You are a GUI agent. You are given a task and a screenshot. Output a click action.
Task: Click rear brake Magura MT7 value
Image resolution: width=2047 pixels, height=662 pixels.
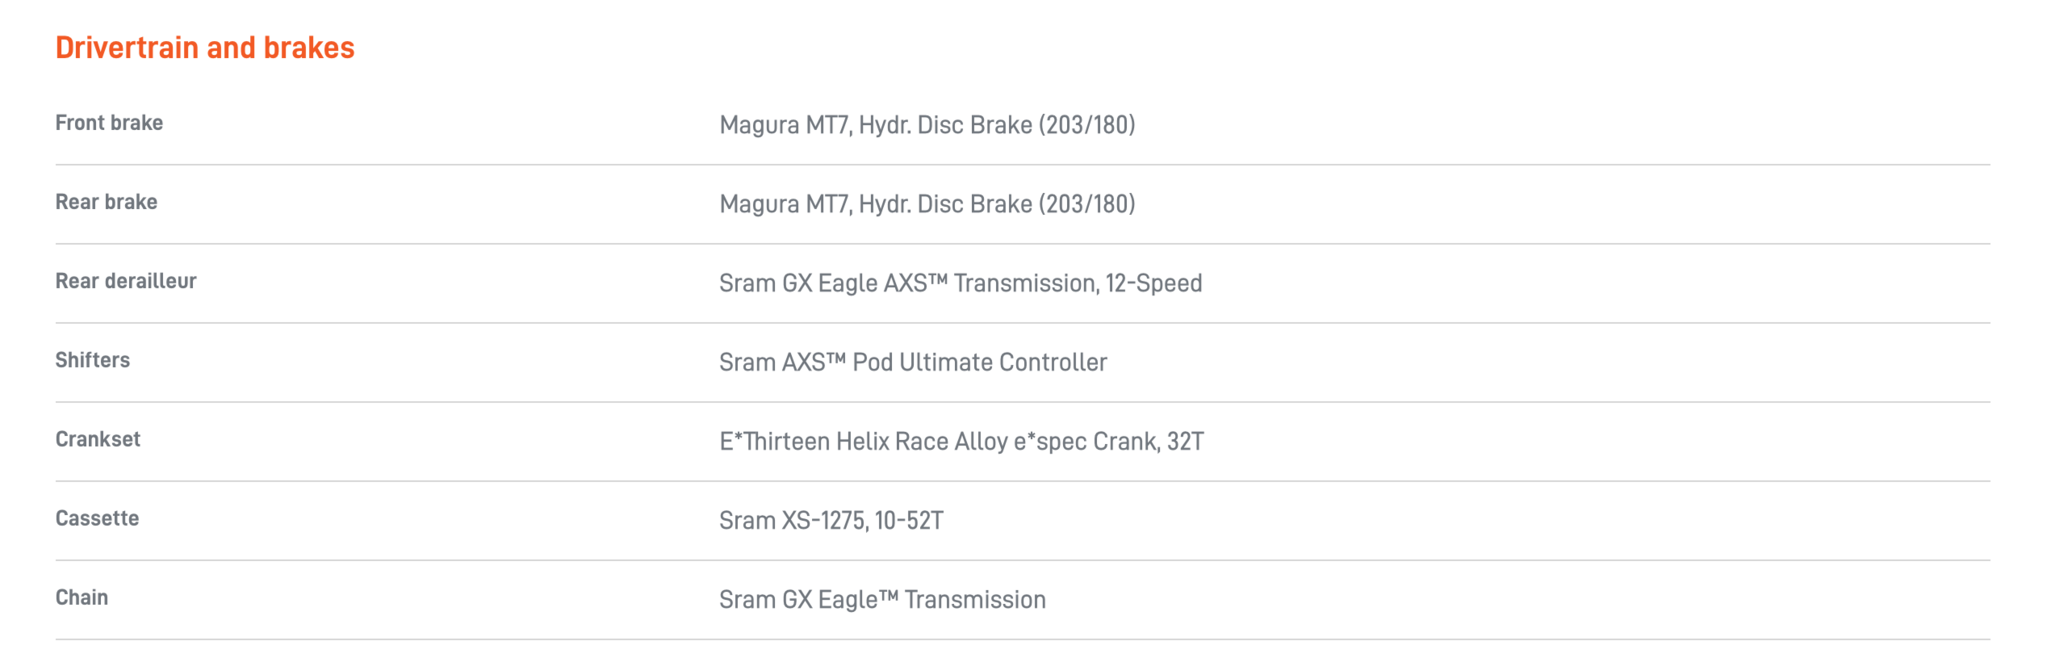click(927, 204)
